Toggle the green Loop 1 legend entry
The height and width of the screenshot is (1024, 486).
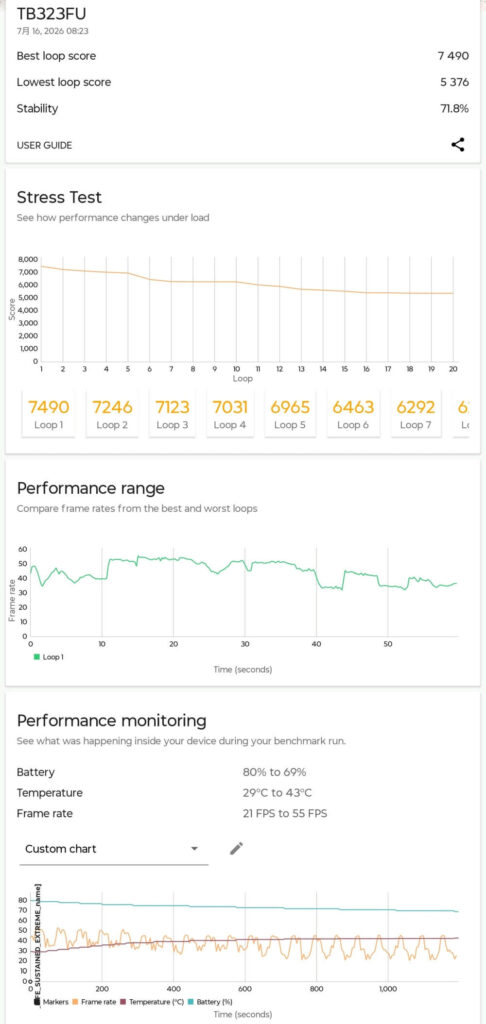point(49,656)
